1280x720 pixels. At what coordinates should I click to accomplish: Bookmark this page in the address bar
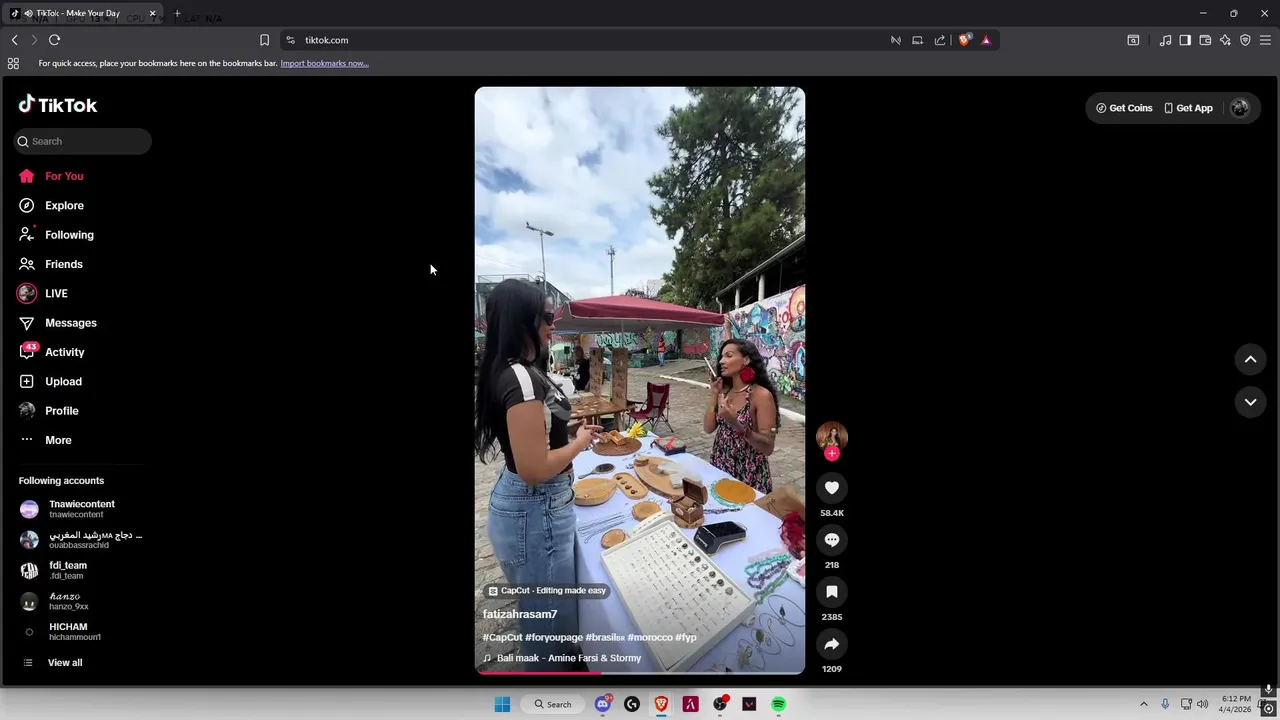pos(264,40)
